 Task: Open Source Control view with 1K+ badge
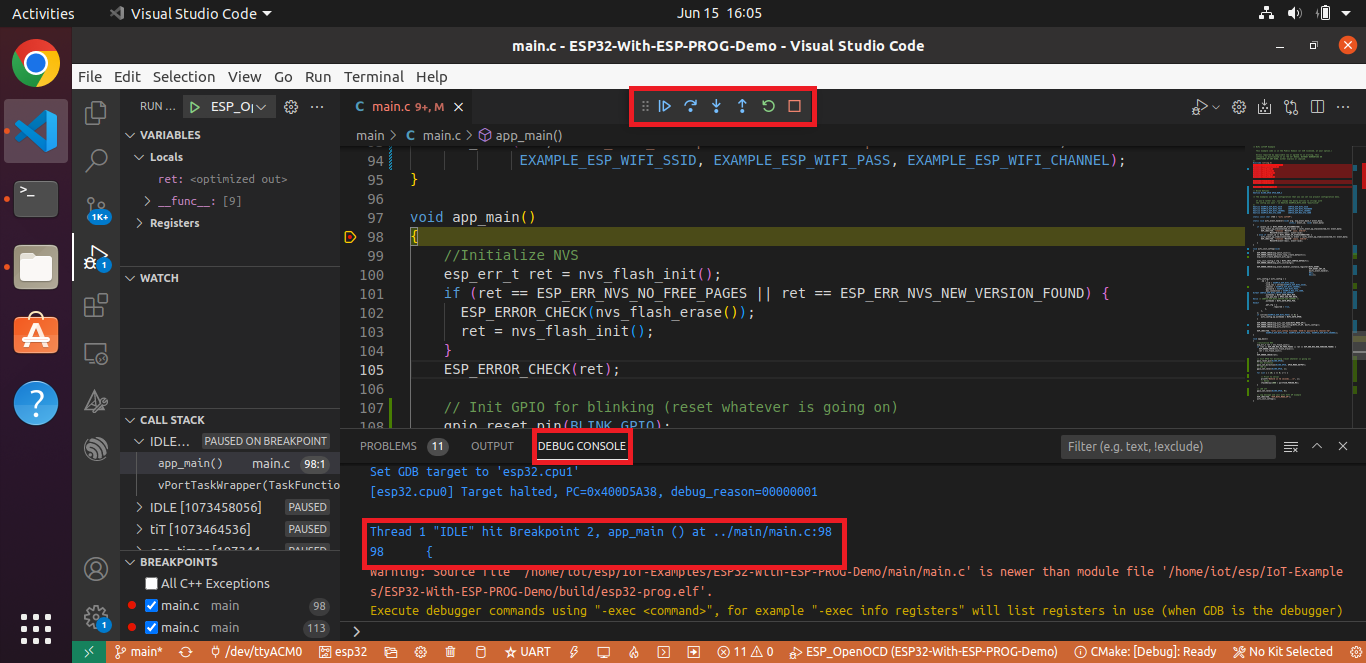(x=96, y=207)
